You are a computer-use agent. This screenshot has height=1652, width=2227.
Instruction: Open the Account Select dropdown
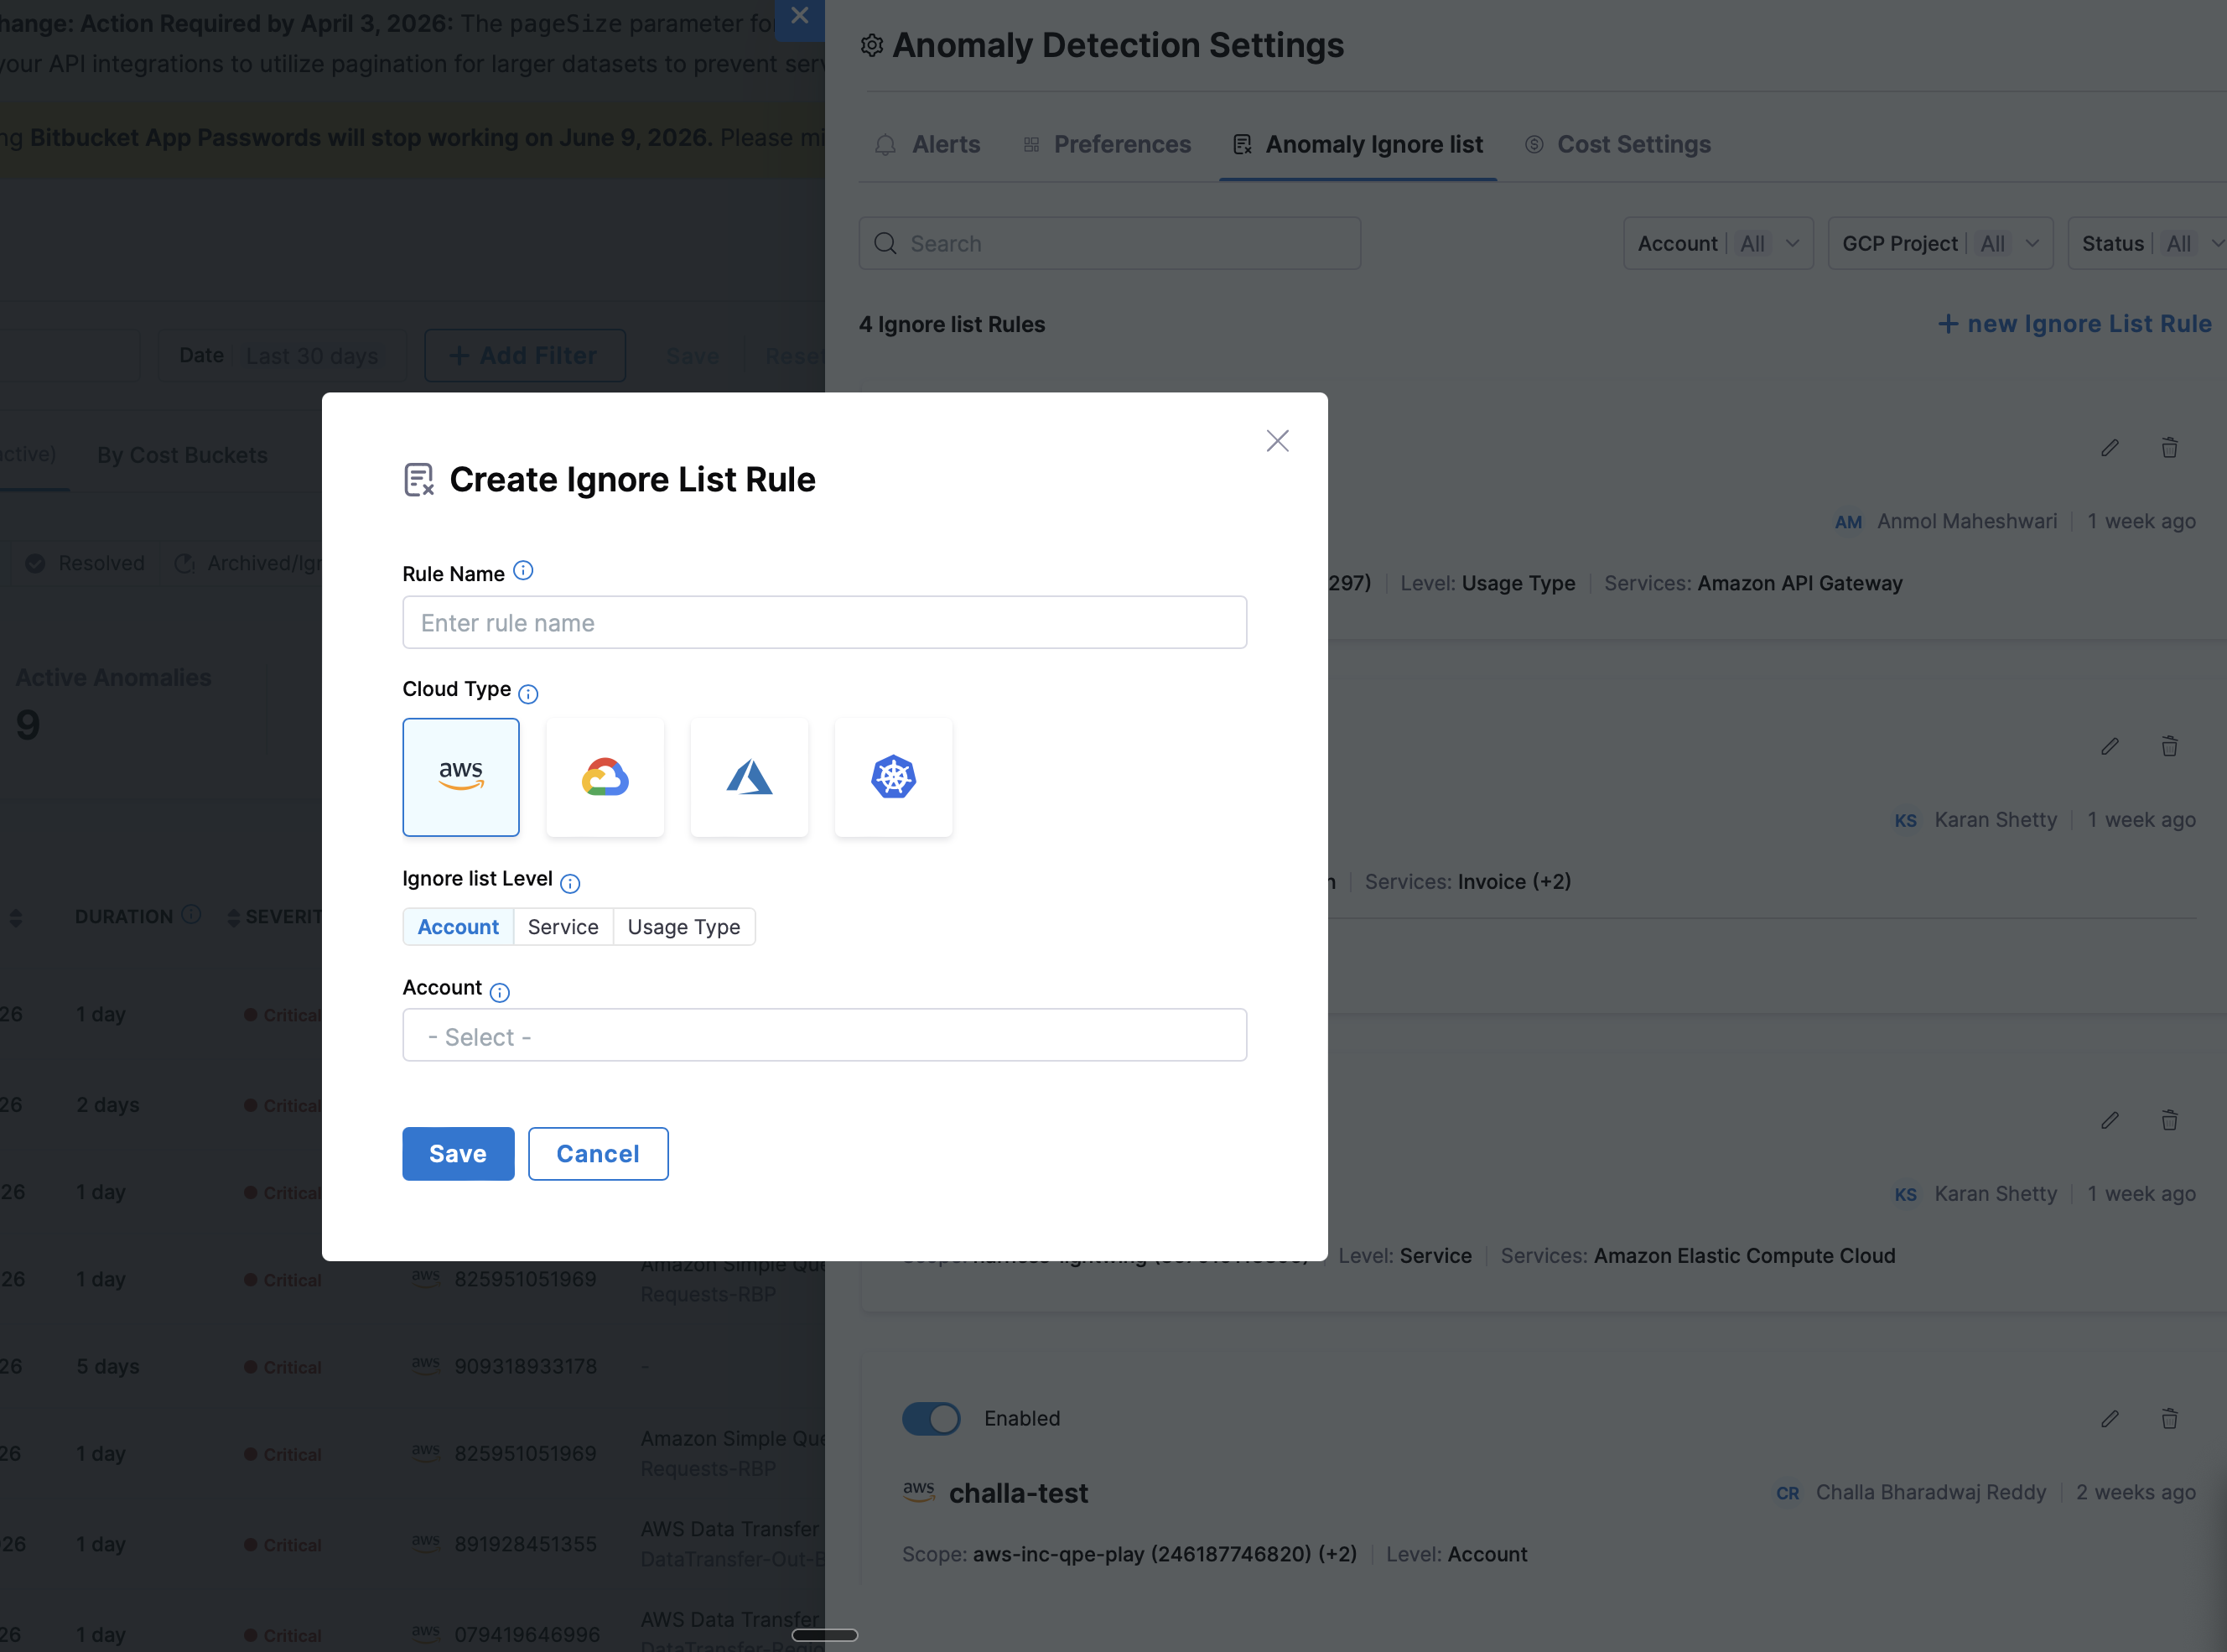824,1036
